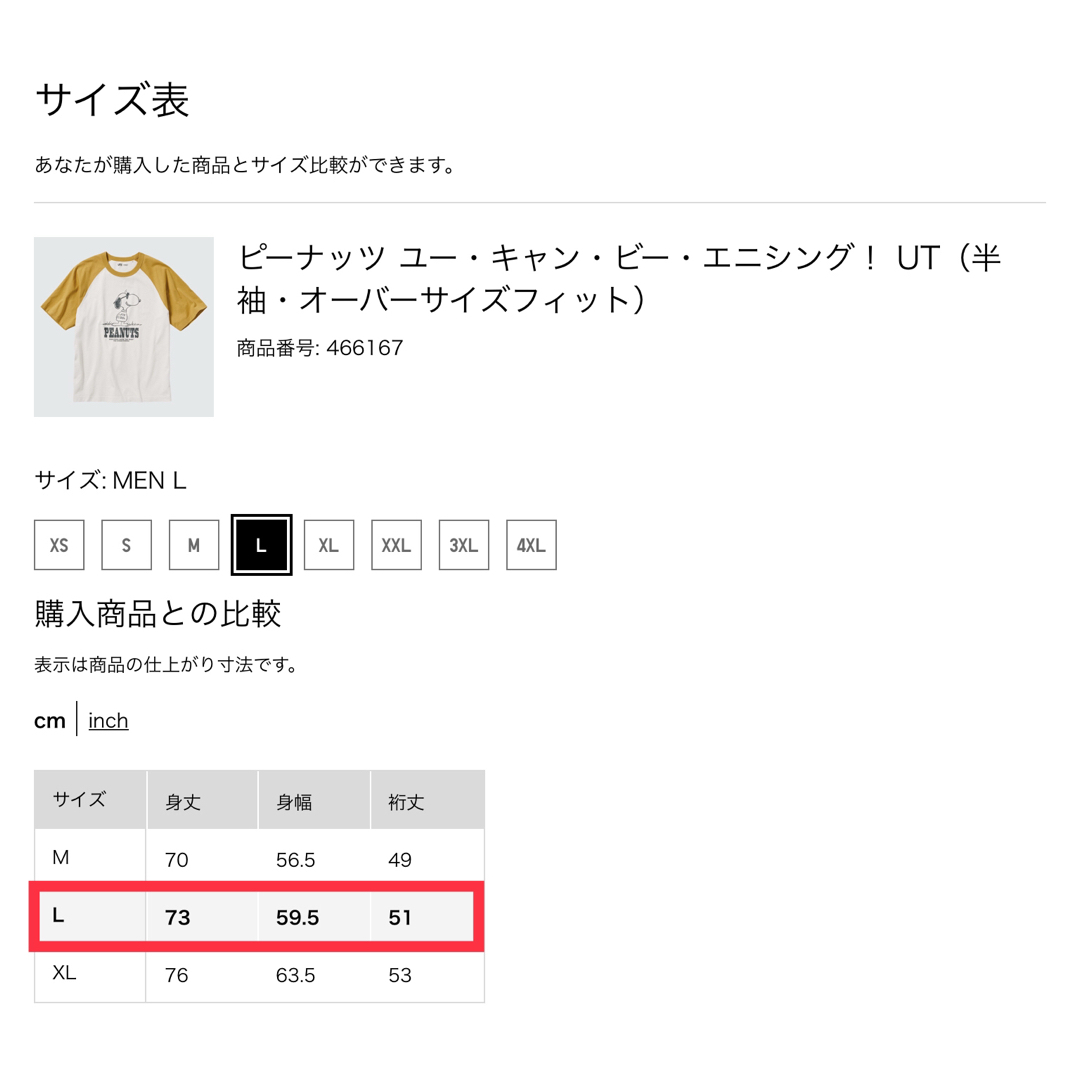Pick the 3XL size box
Image resolution: width=1080 pixels, height=1080 pixels.
[x=464, y=545]
